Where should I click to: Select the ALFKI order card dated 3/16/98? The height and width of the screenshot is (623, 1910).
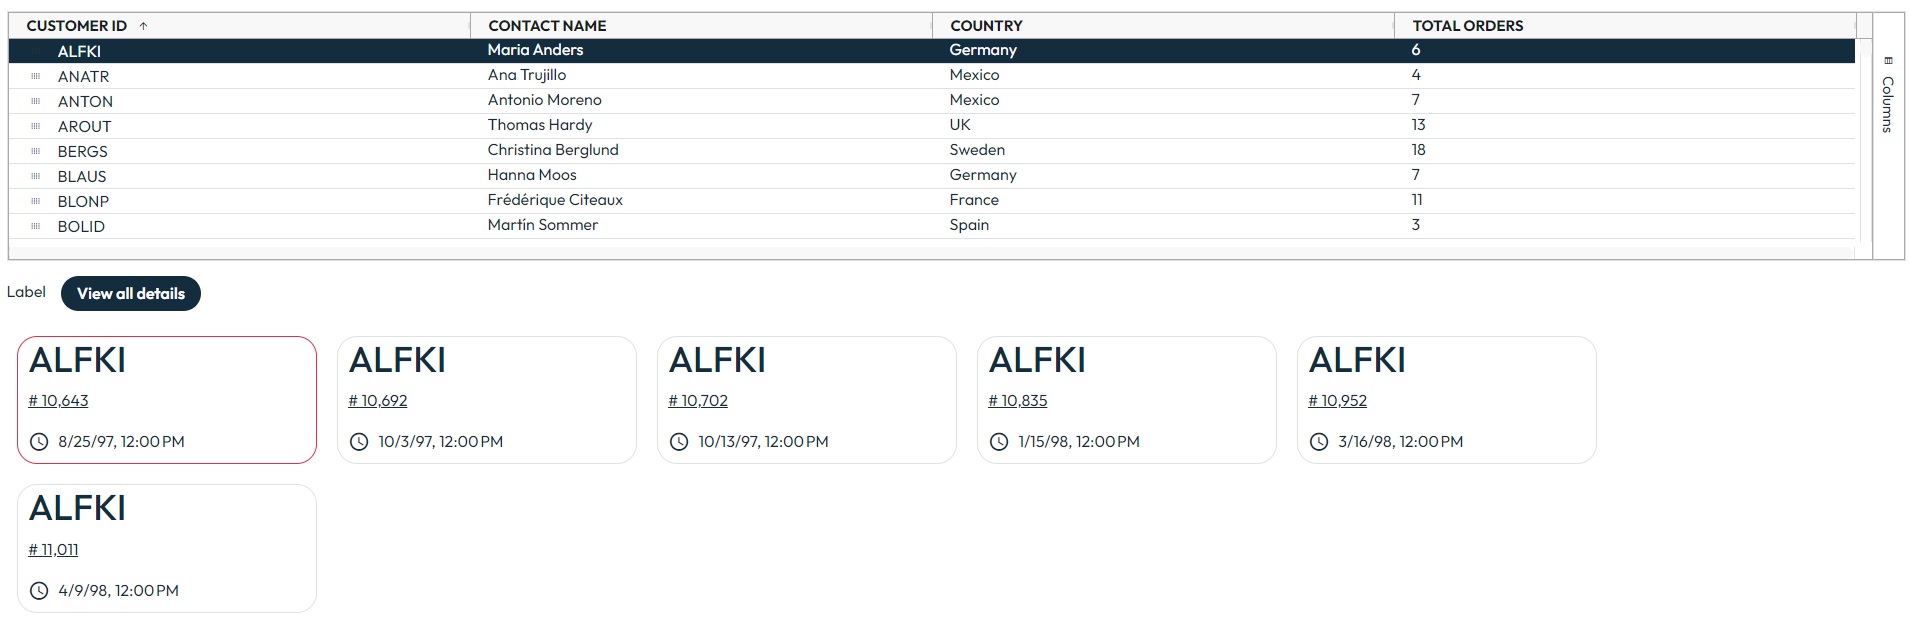1446,400
